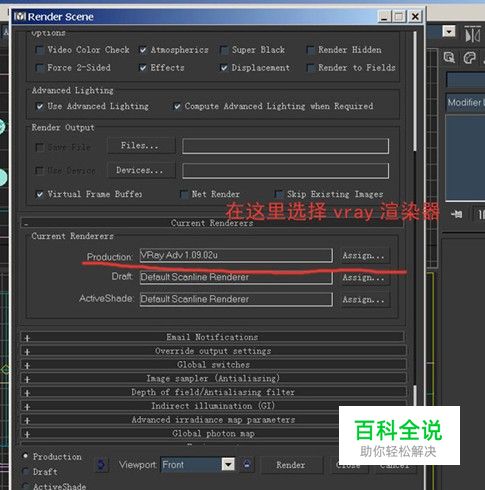Uncheck the Displacement option
Screen dimensions: 485x490
coord(224,68)
